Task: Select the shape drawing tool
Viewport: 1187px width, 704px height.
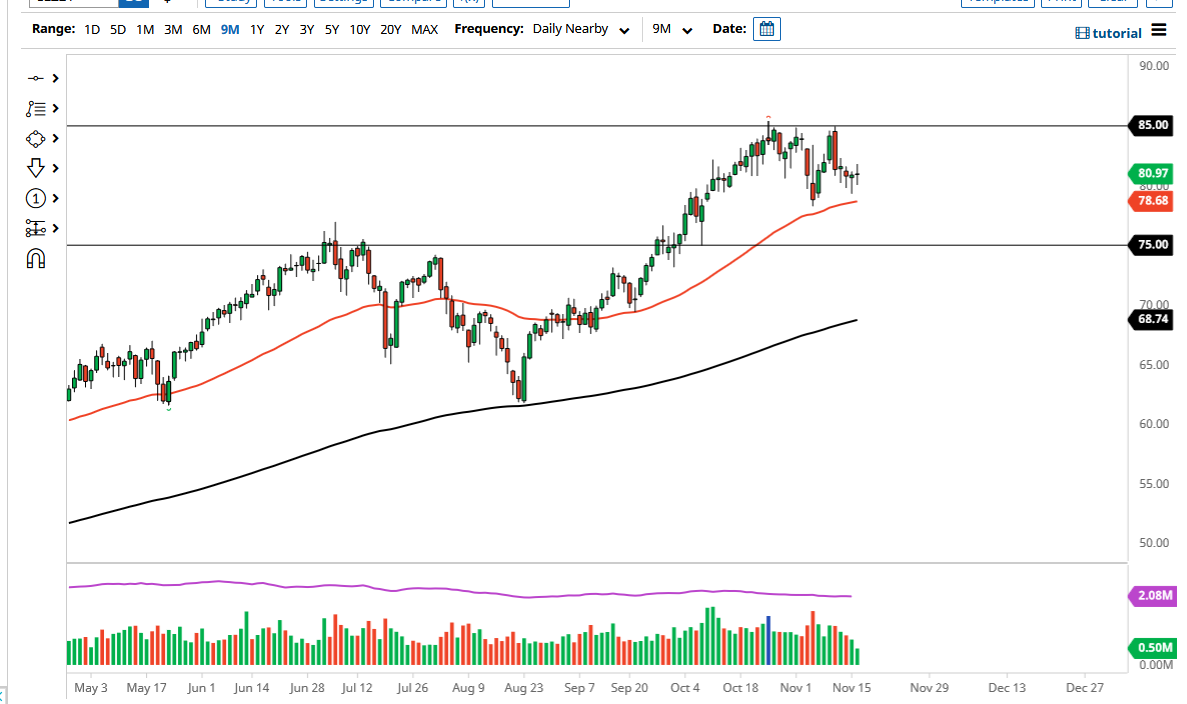Action: coord(34,139)
